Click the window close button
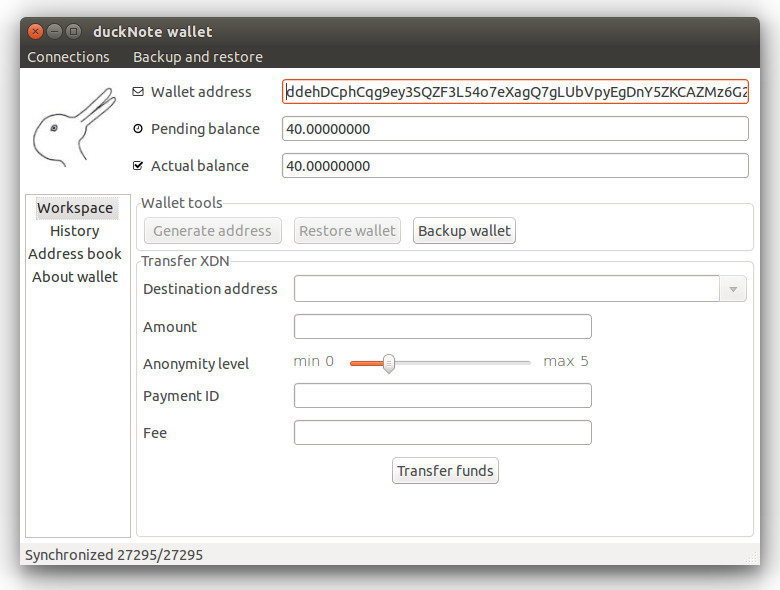 (x=35, y=31)
